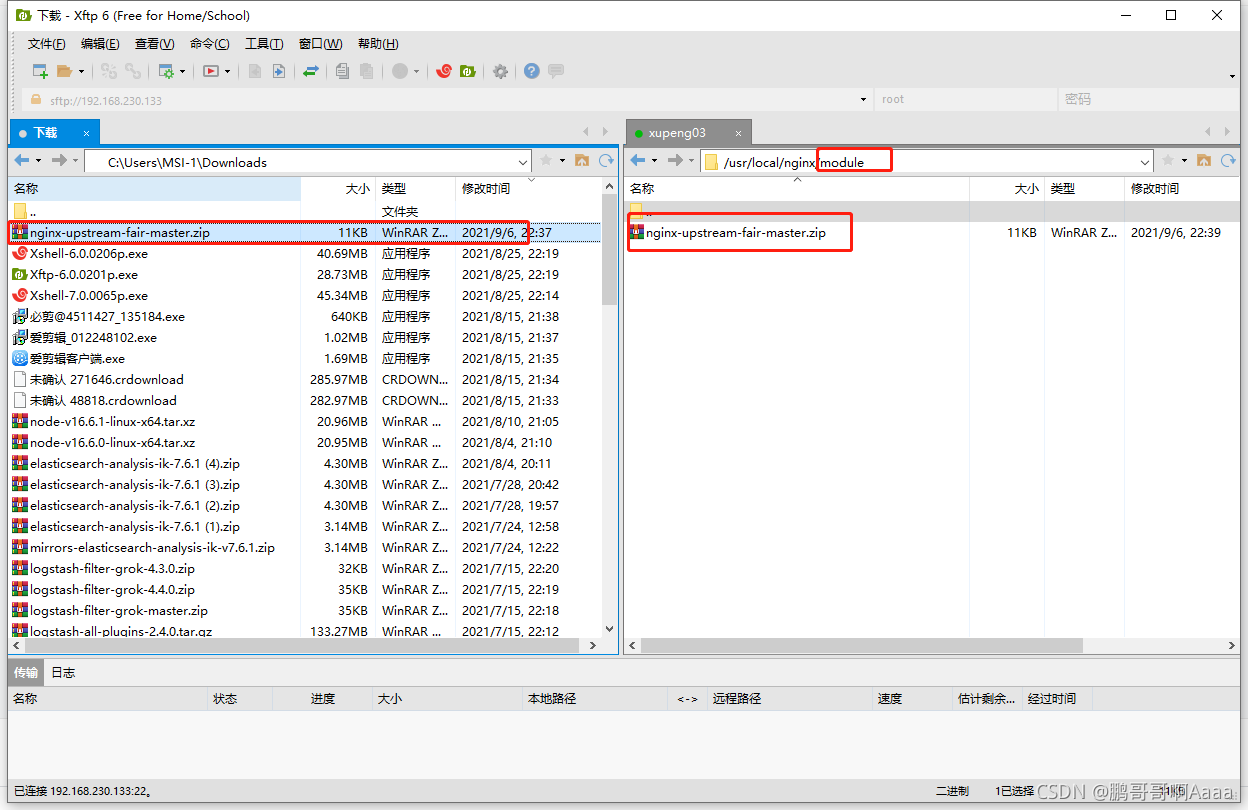This screenshot has width=1248, height=810.
Task: Expand the address bar host dropdown
Action: point(864,100)
